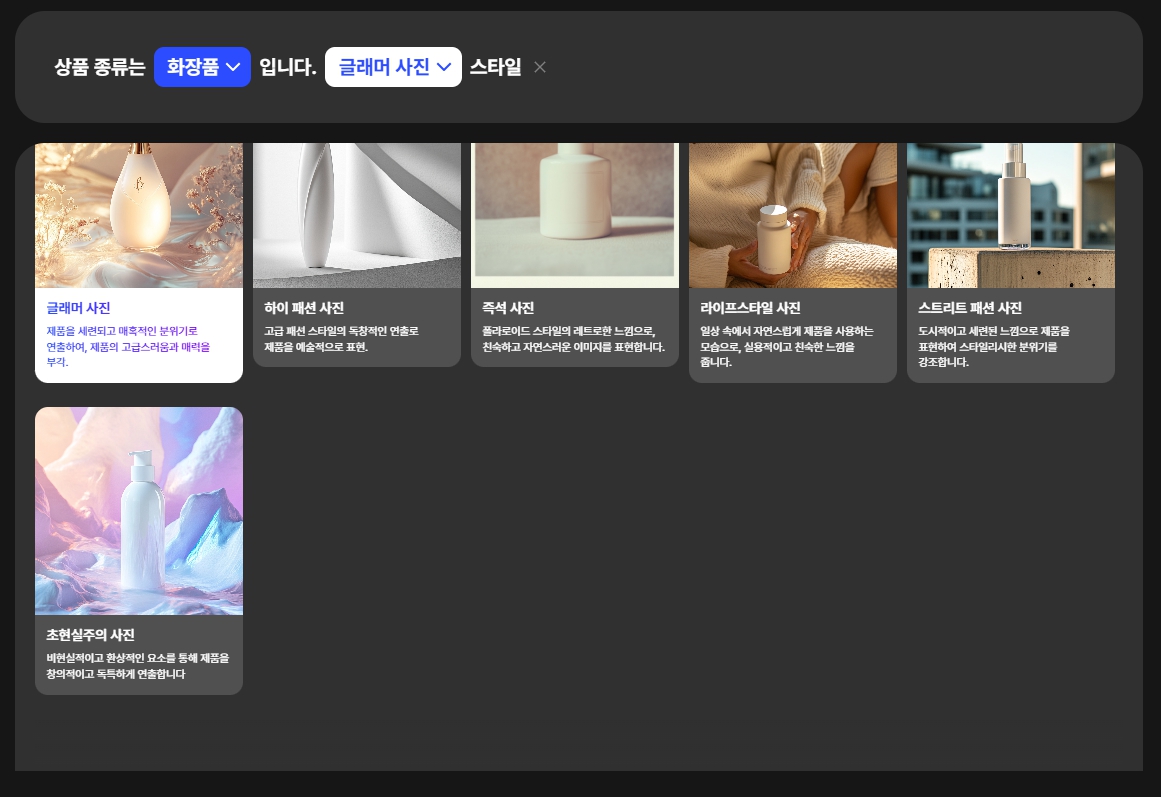The width and height of the screenshot is (1161, 797).
Task: Expand the 글래머 사진 style dropdown
Action: click(x=393, y=67)
